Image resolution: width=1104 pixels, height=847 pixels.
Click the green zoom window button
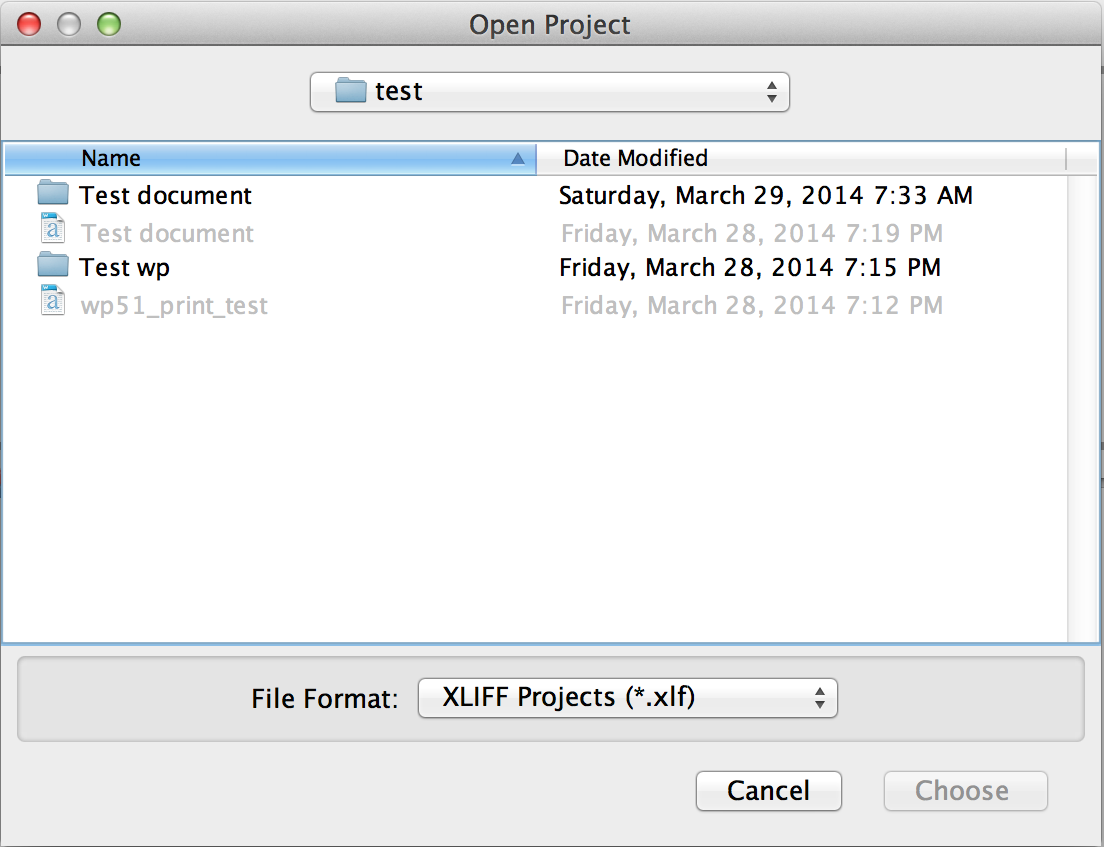pyautogui.click(x=108, y=25)
